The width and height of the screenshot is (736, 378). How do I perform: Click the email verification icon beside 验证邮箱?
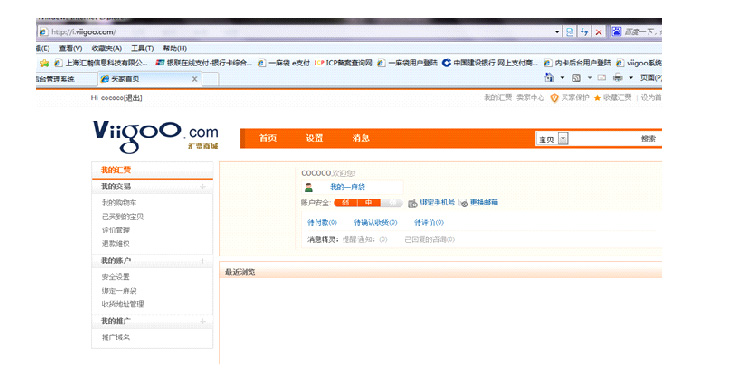pyautogui.click(x=464, y=203)
